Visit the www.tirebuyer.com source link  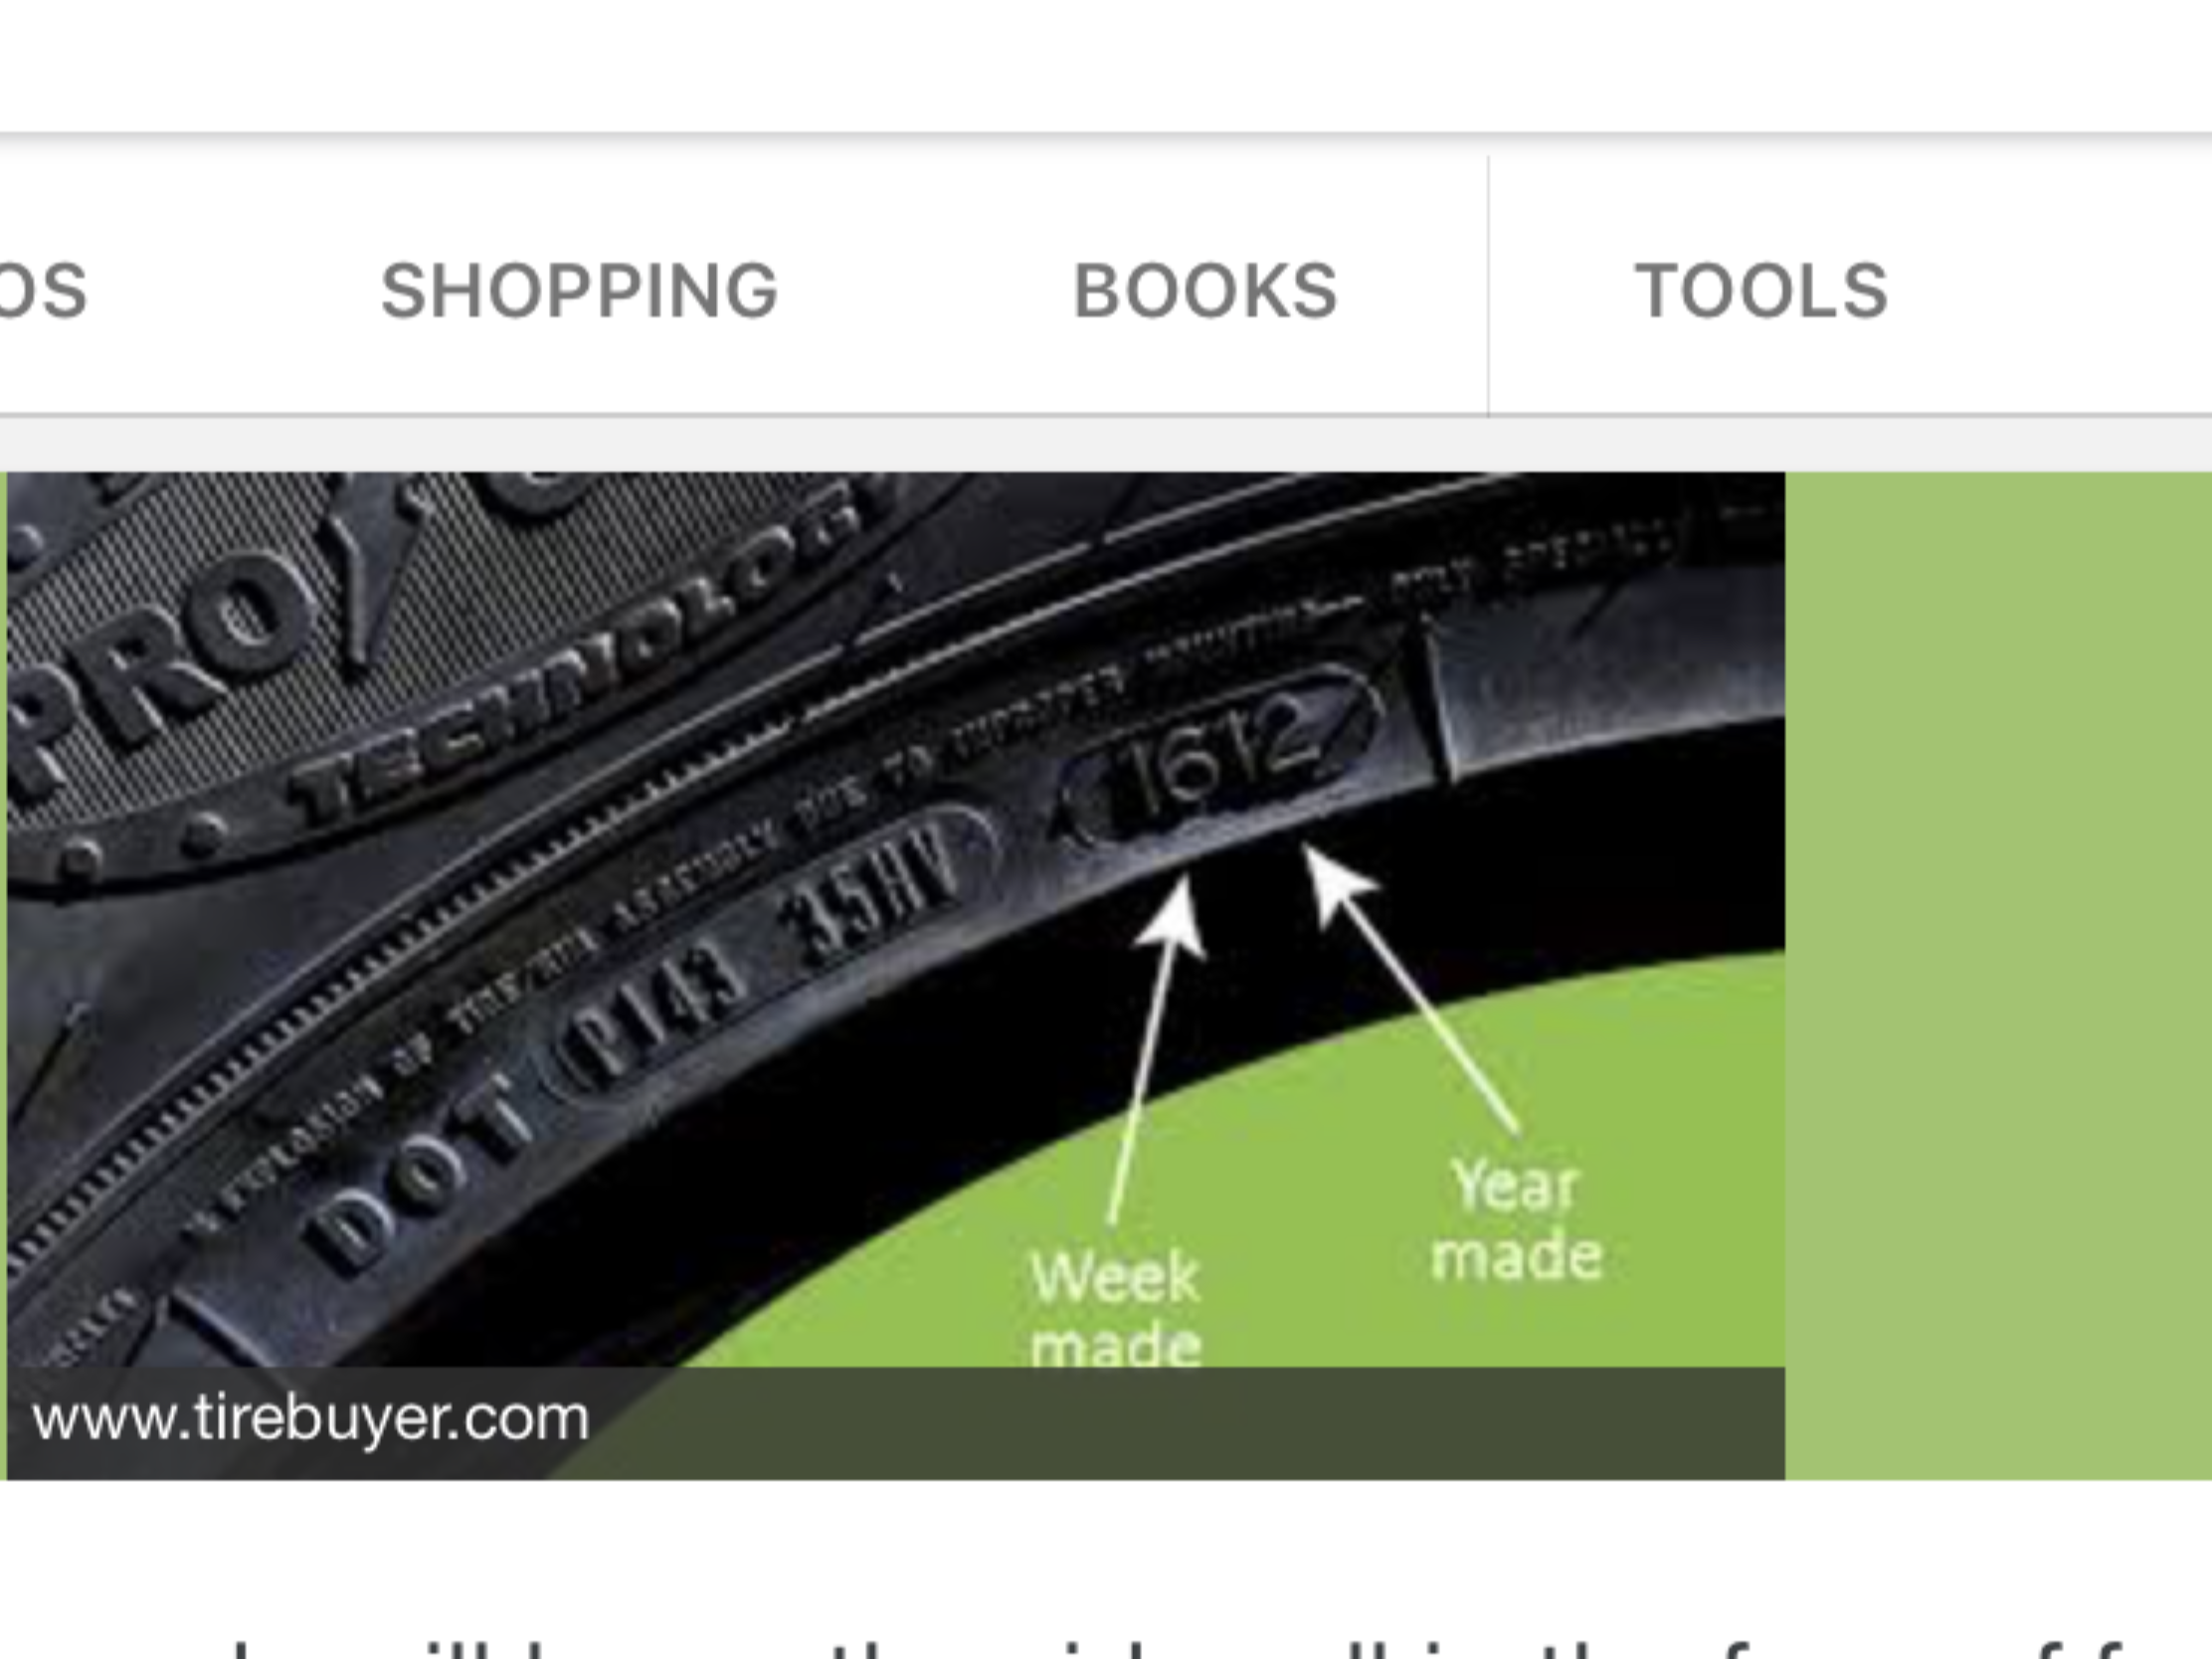[x=311, y=1418]
